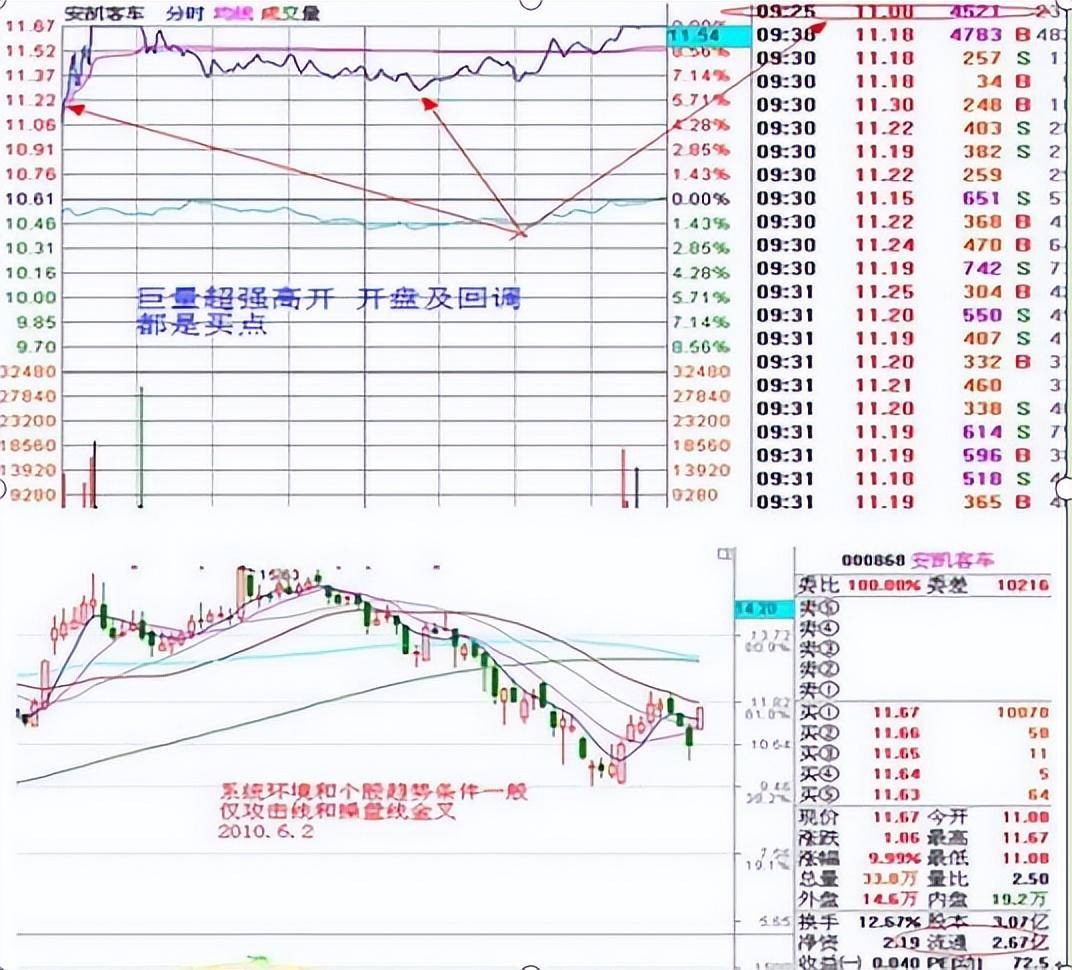Click the 今开 opening price value
1072x970 pixels.
(x=1026, y=818)
